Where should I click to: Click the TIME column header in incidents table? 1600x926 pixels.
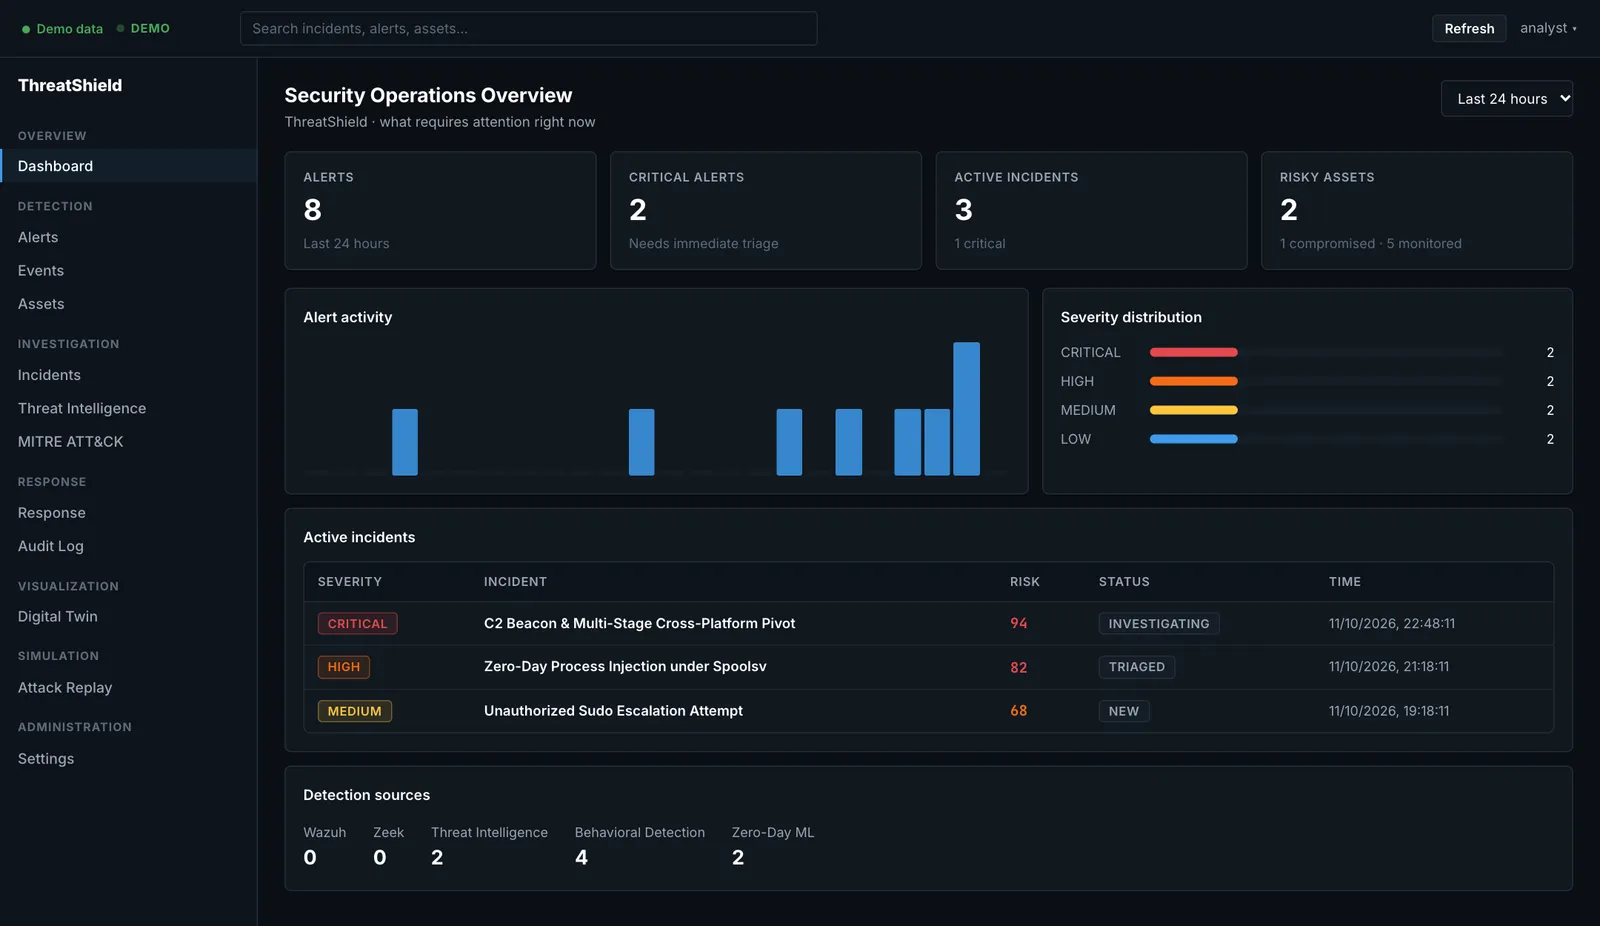pyautogui.click(x=1345, y=582)
